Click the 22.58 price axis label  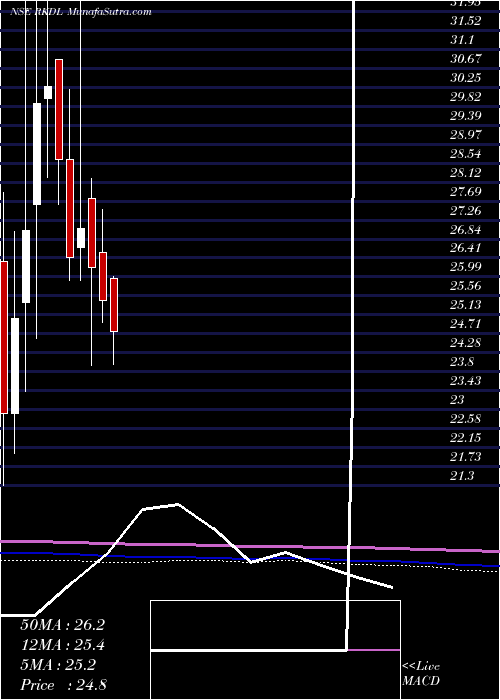pyautogui.click(x=466, y=418)
